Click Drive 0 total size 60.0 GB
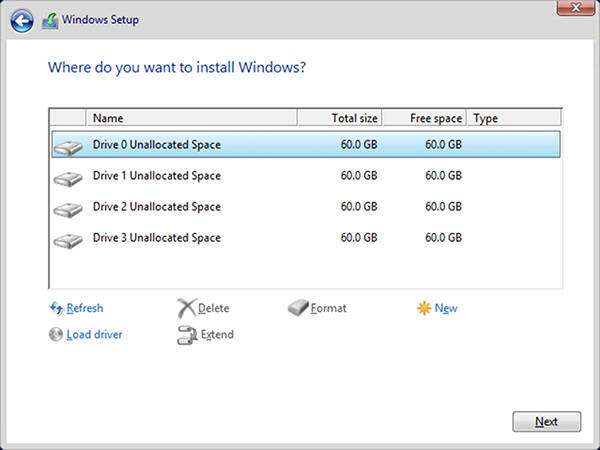This screenshot has height=450, width=600. (359, 144)
